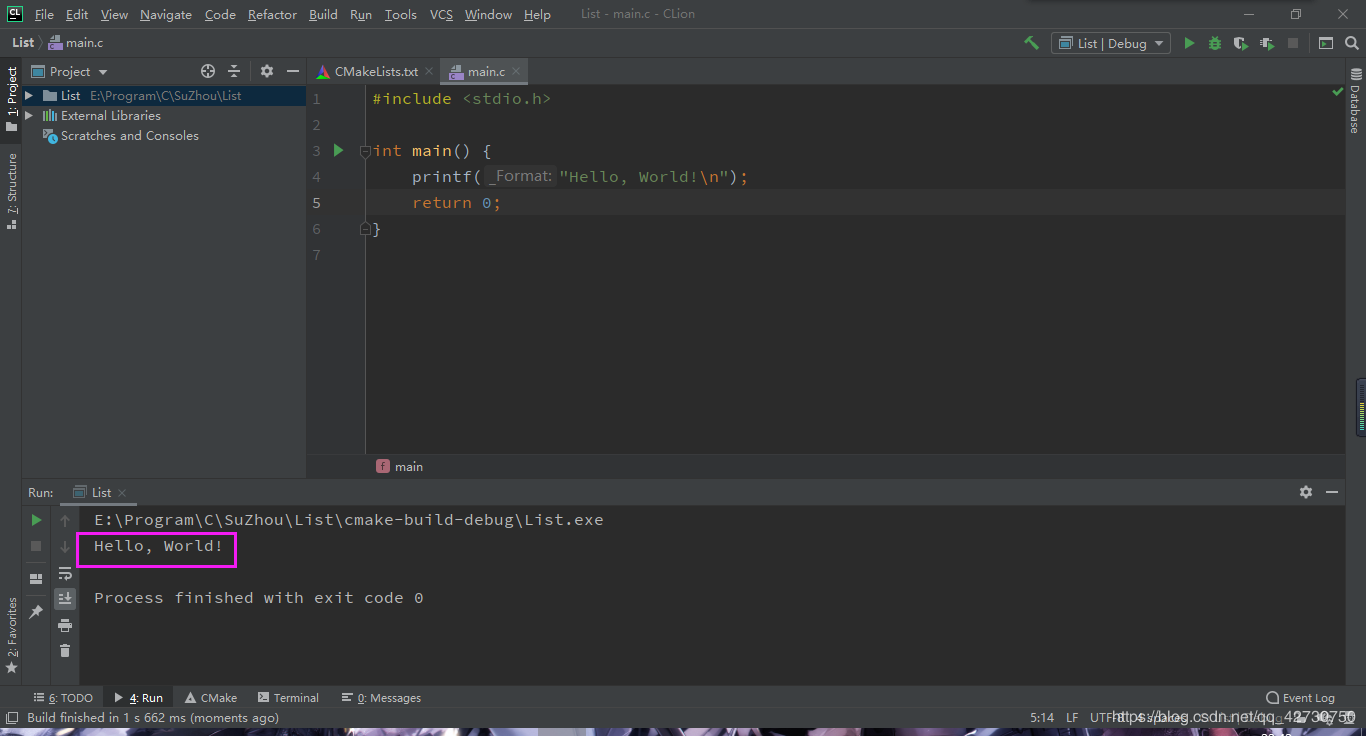Viewport: 1366px width, 736px height.
Task: Open the Terminal tool window
Action: pyautogui.click(x=289, y=698)
